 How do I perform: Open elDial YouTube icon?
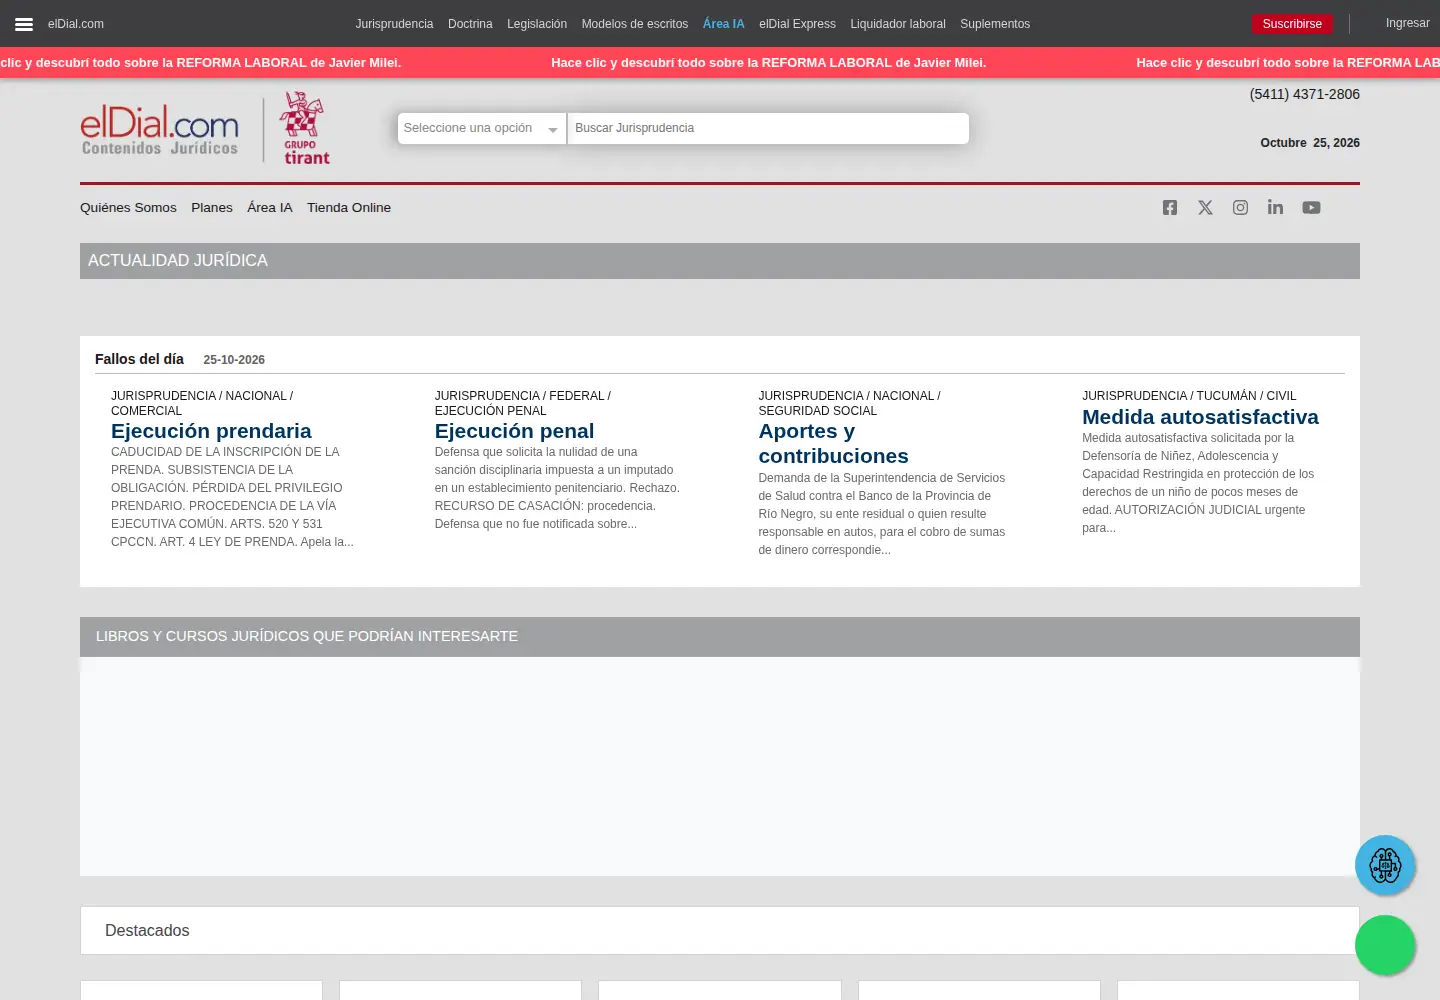point(1311,207)
